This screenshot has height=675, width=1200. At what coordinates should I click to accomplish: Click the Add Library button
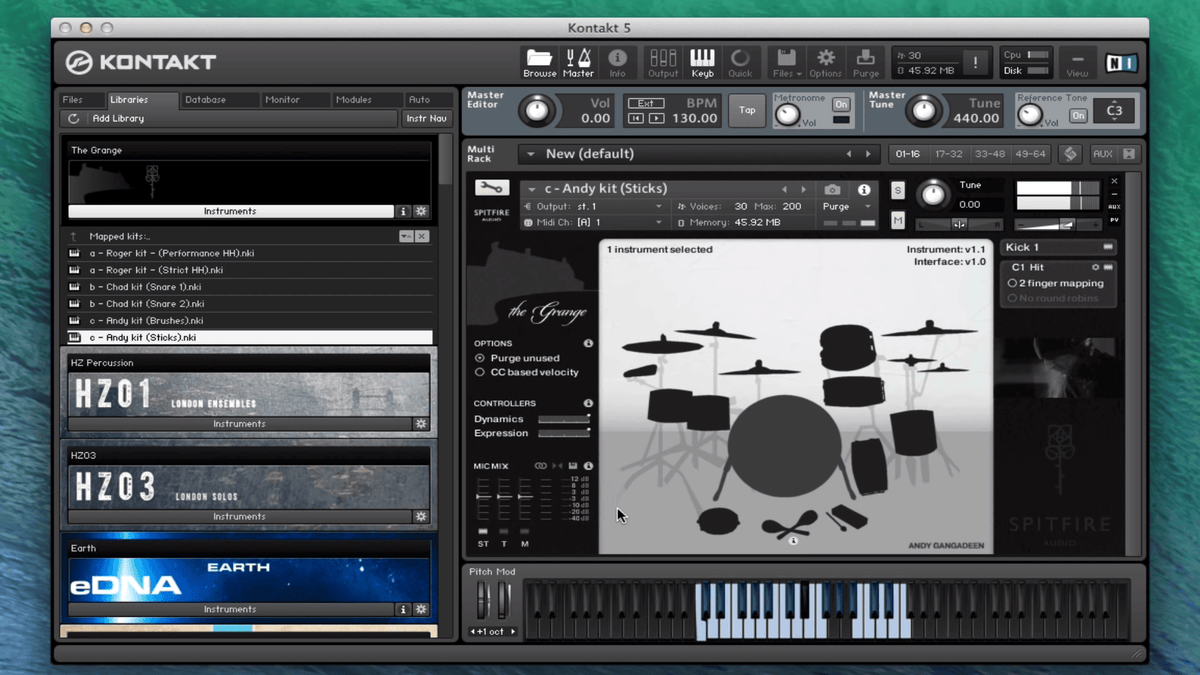(118, 119)
